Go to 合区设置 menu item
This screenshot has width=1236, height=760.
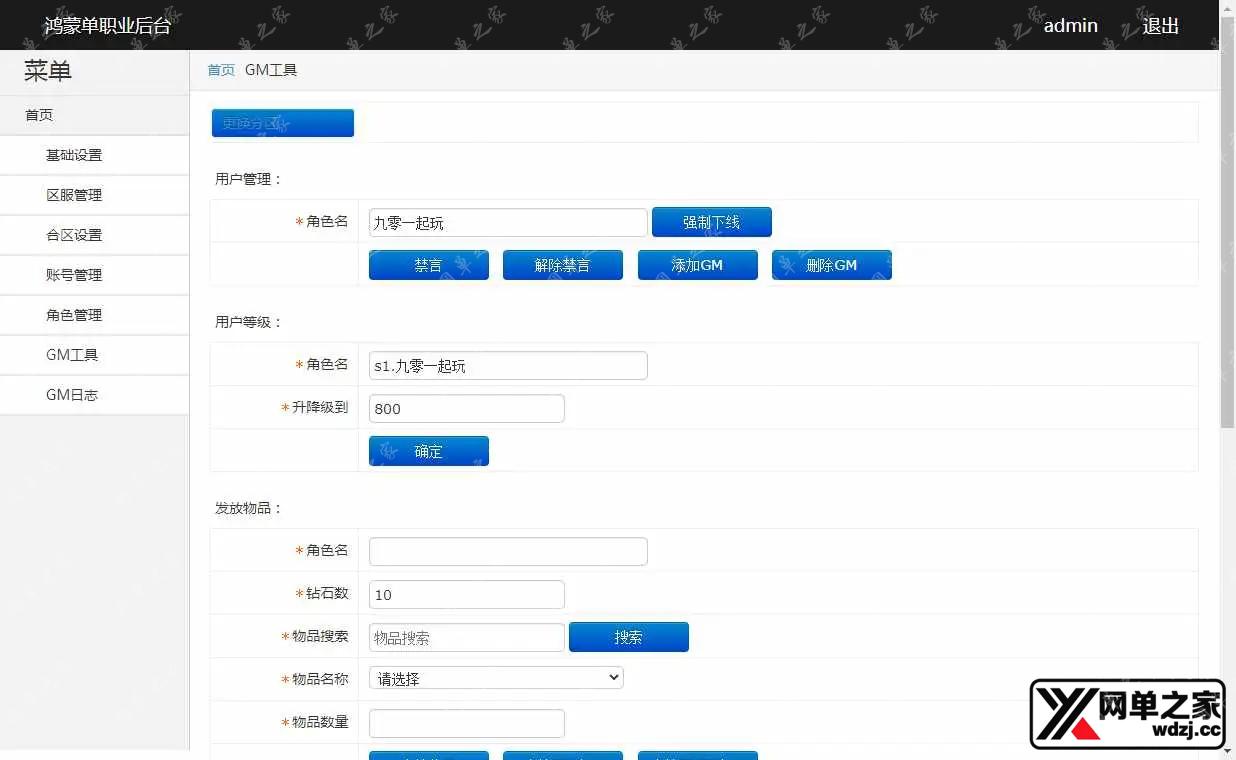(x=74, y=235)
